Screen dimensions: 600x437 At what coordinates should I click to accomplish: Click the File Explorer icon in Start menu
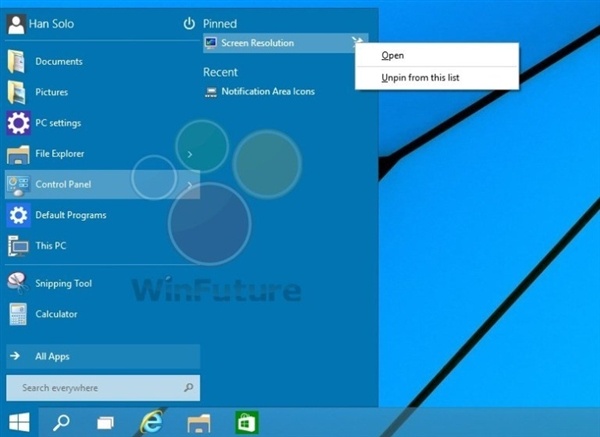point(18,154)
